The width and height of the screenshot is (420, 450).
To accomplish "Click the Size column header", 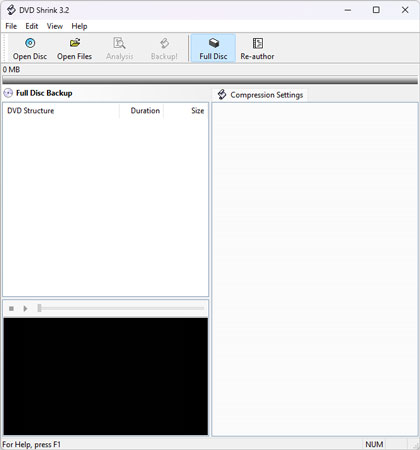I will pyautogui.click(x=186, y=111).
